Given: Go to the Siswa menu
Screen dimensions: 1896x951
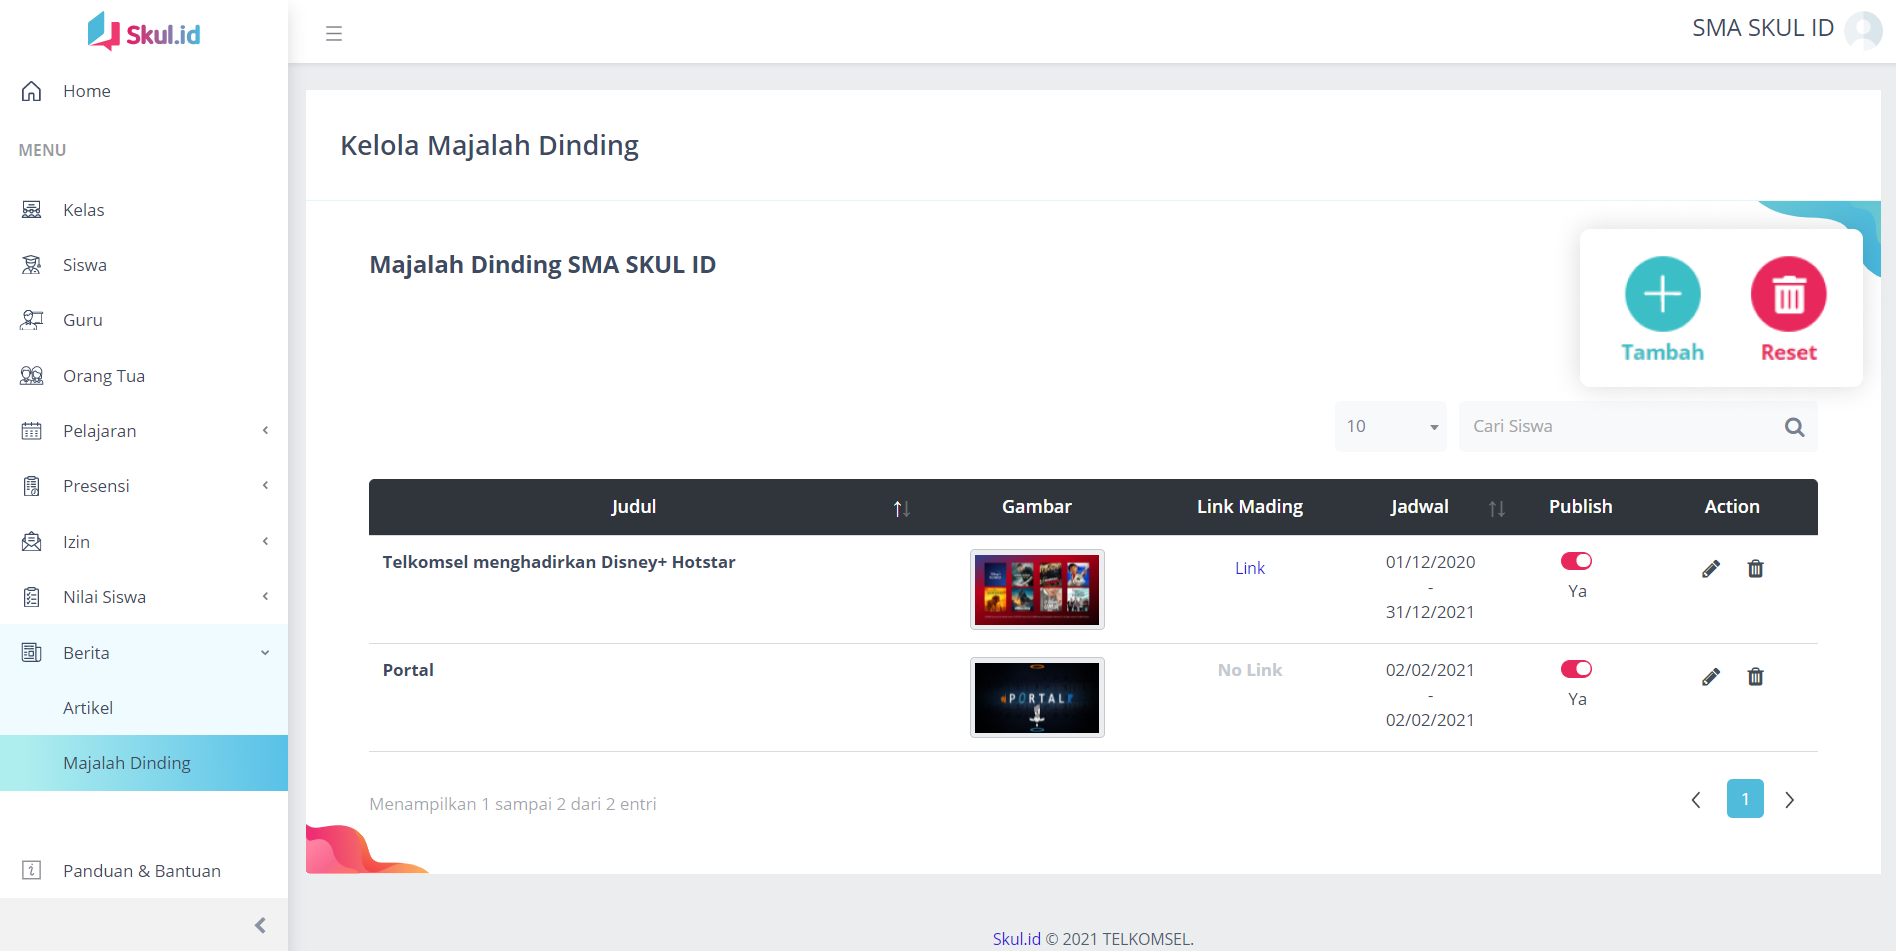Looking at the screenshot, I should [84, 265].
